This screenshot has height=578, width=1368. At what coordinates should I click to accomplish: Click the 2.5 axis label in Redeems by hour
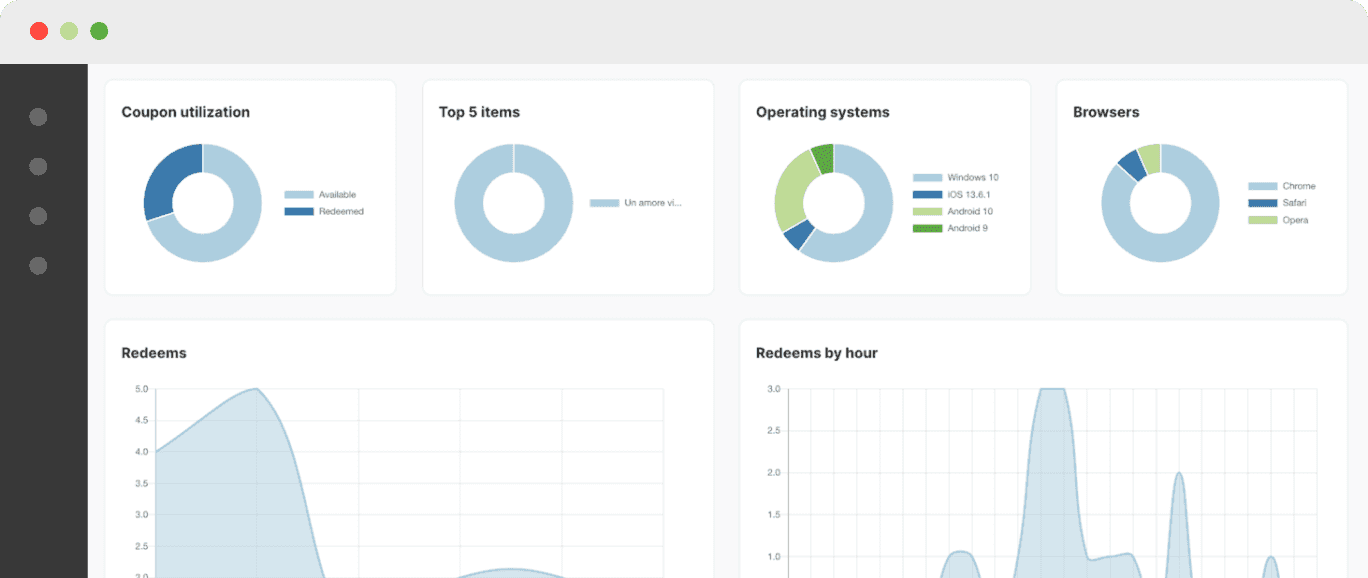tap(774, 431)
